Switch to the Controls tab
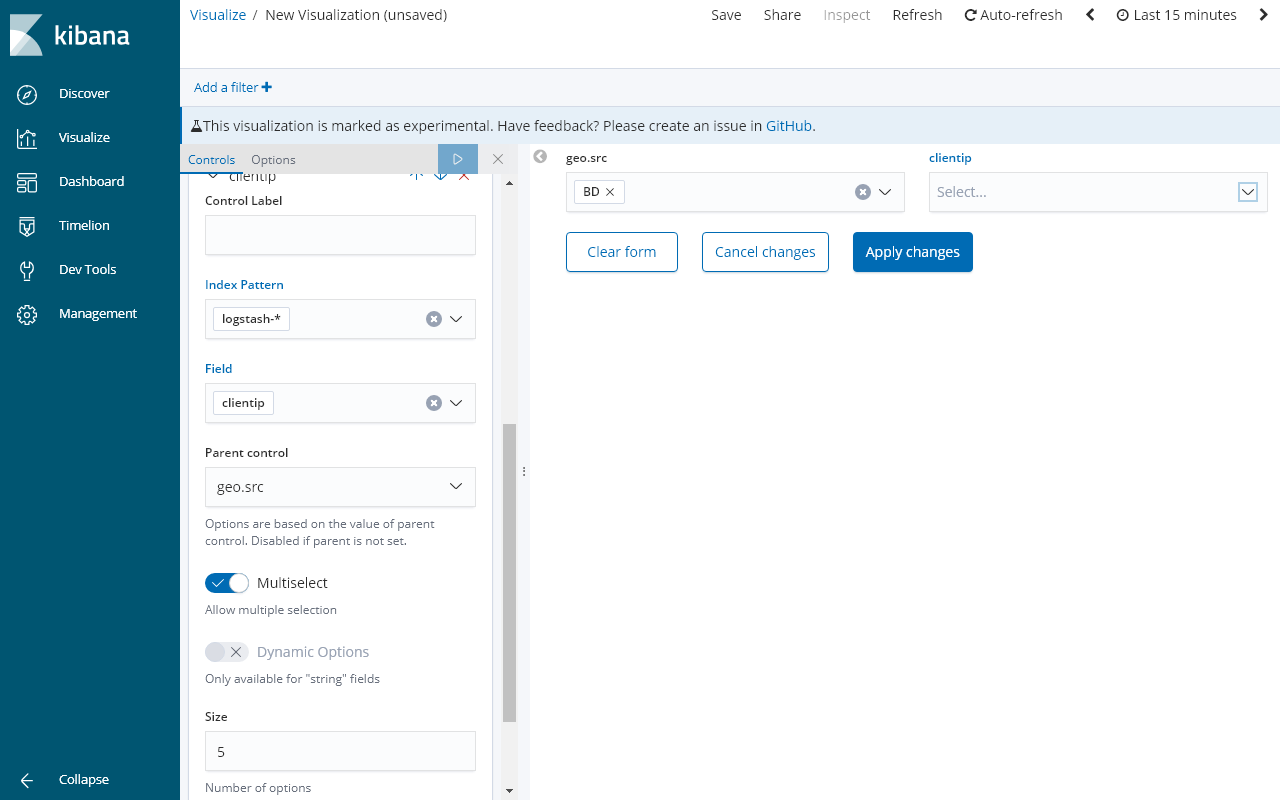Screen dimensions: 1280x800 click(211, 160)
